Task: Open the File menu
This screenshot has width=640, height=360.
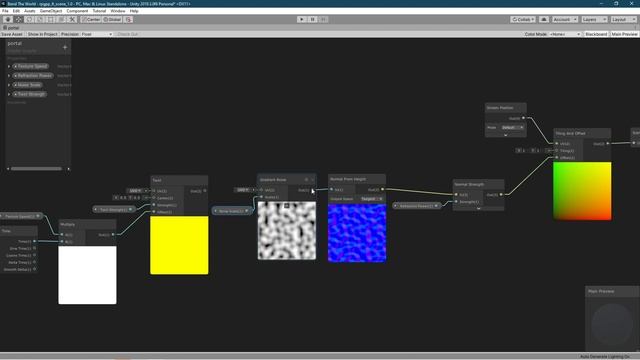Action: coord(5,11)
